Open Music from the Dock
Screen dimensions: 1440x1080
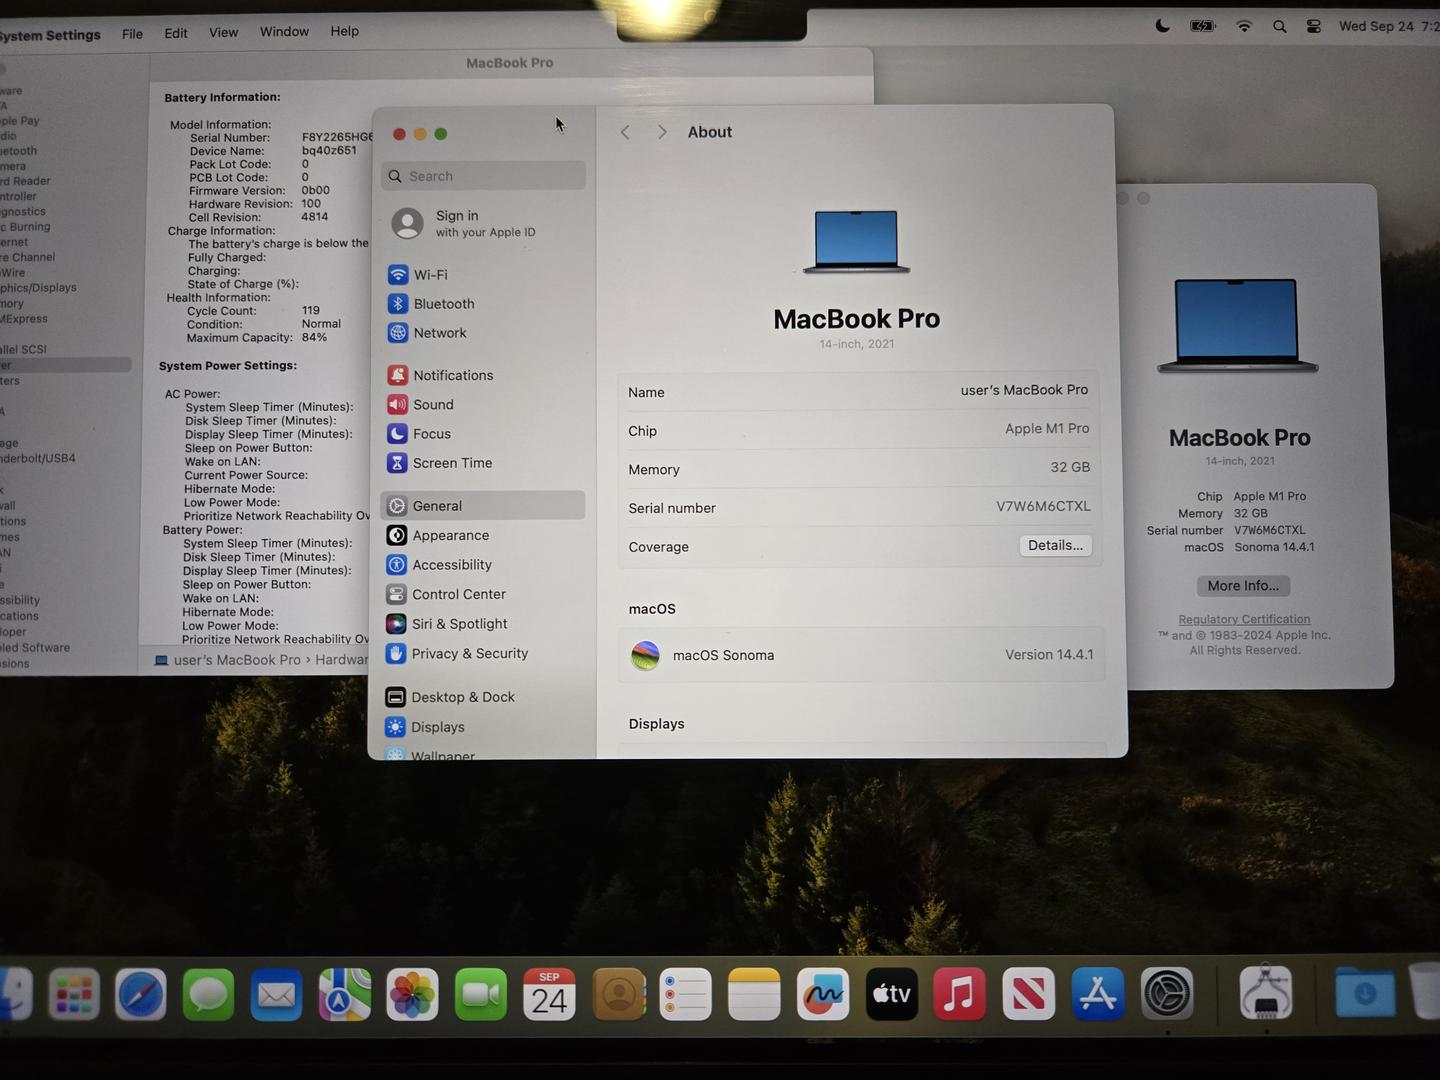coord(959,995)
